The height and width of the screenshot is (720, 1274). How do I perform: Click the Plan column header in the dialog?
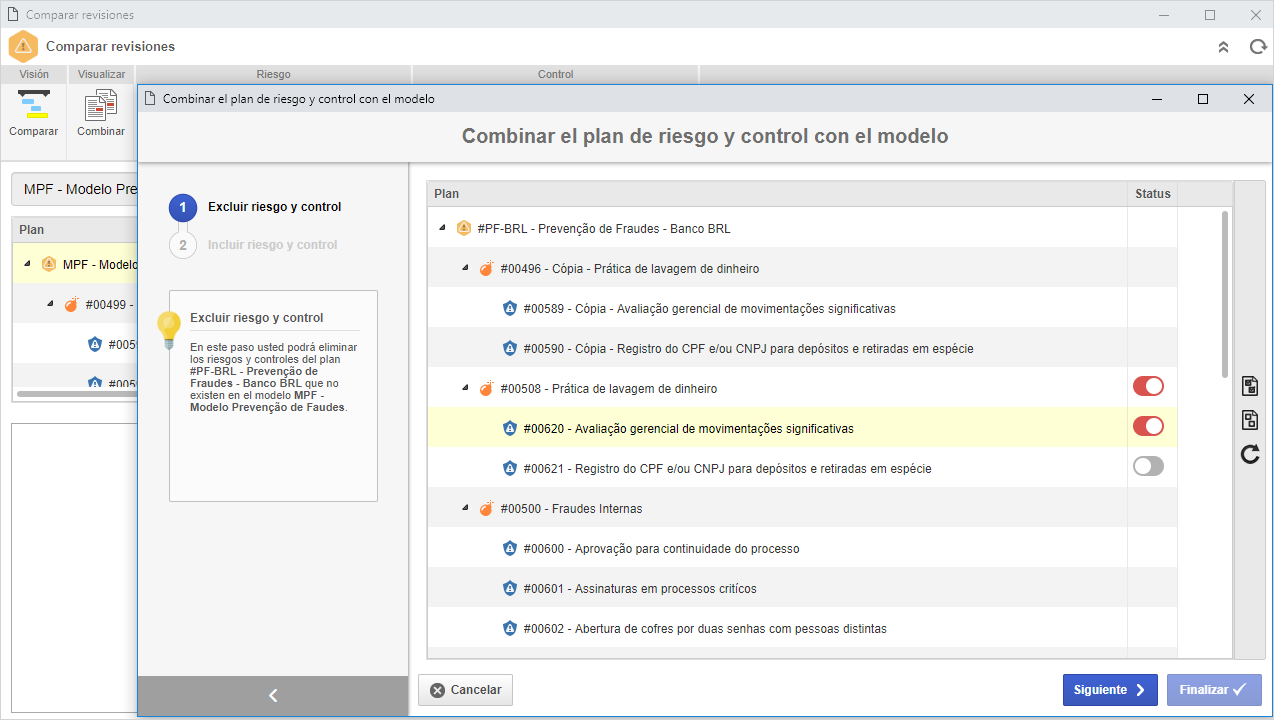(777, 194)
